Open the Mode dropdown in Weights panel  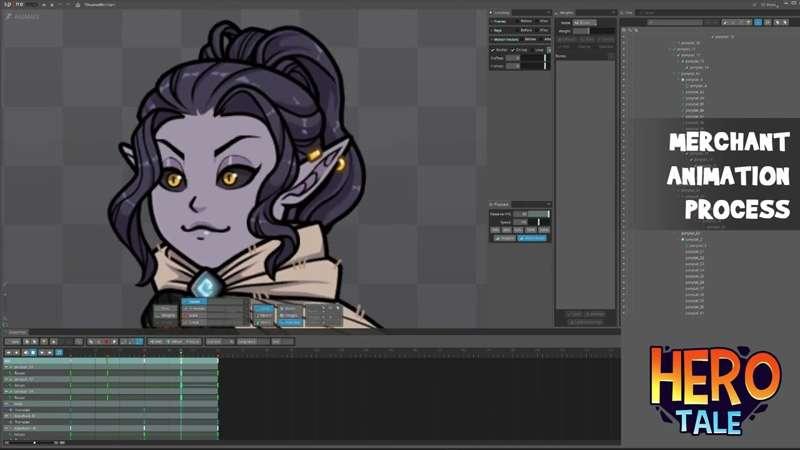[585, 23]
